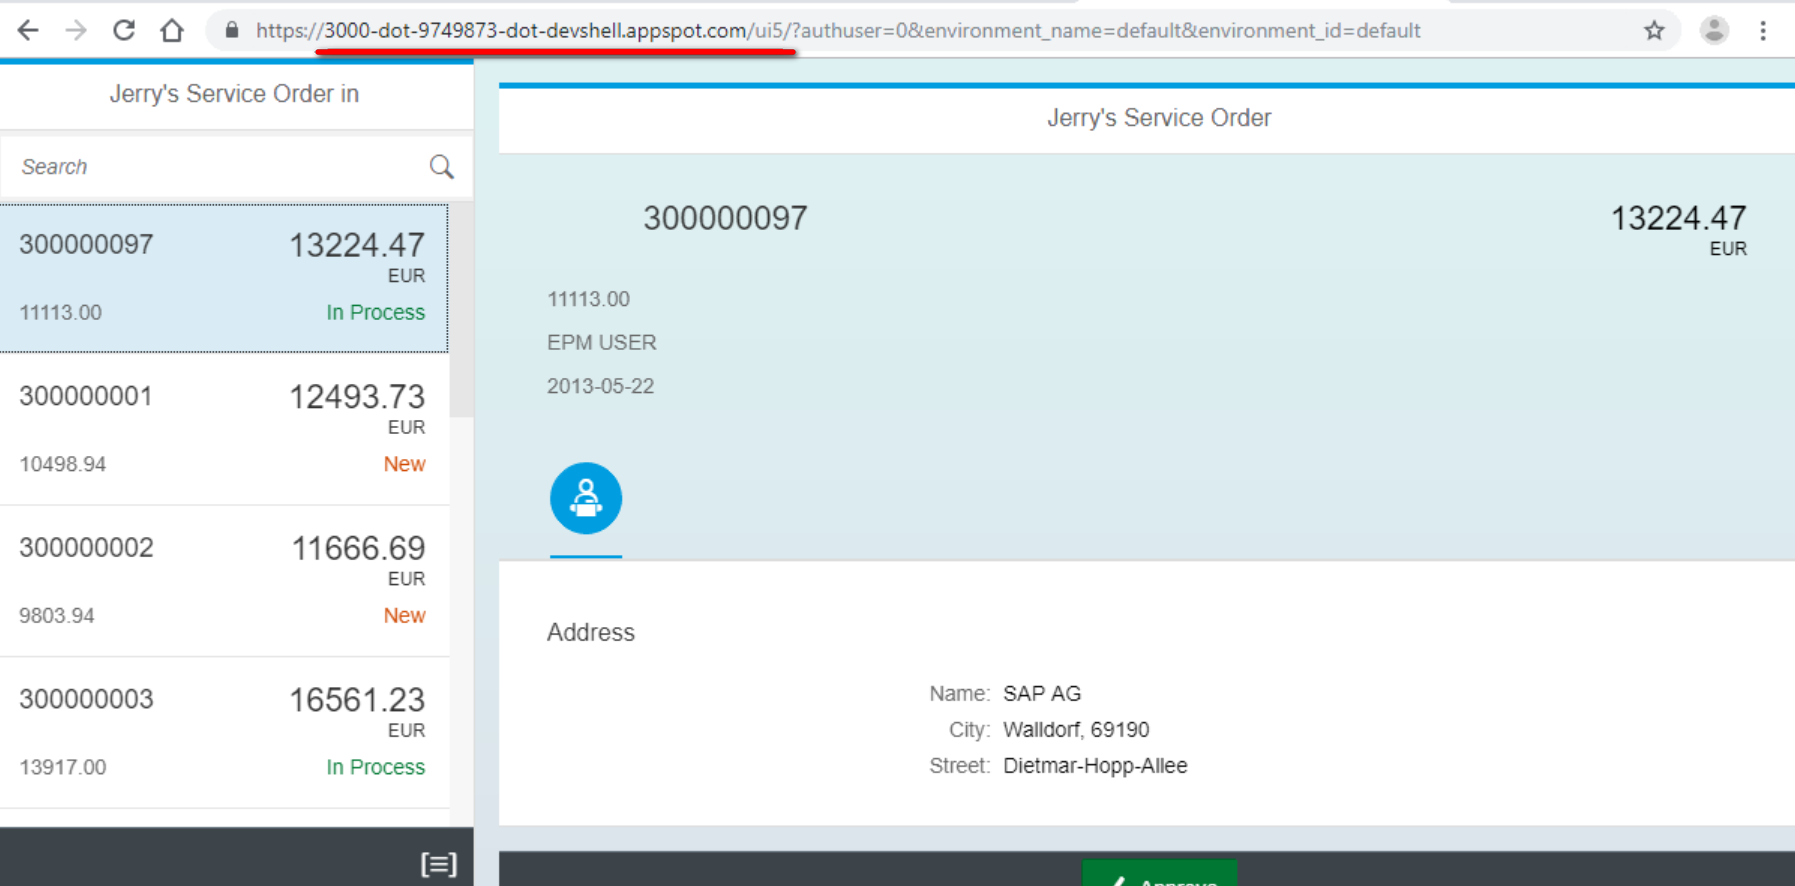Select service order 300000097
1795x886 pixels.
point(224,278)
